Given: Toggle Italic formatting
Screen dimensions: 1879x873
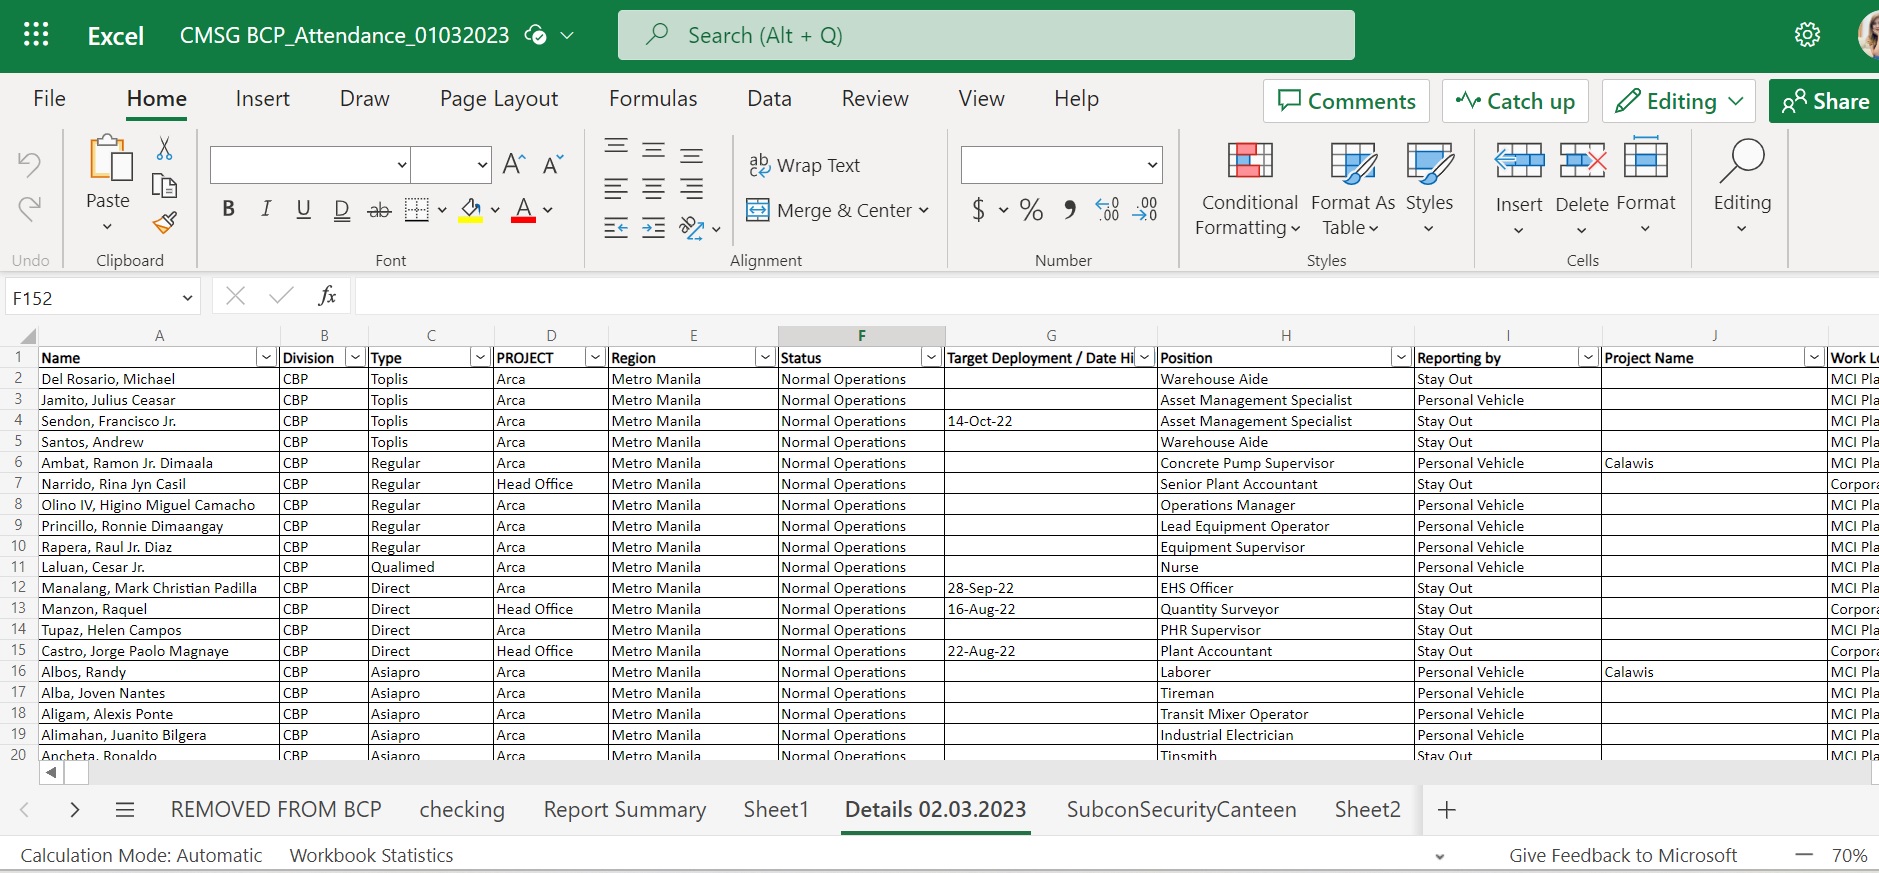Looking at the screenshot, I should point(266,209).
